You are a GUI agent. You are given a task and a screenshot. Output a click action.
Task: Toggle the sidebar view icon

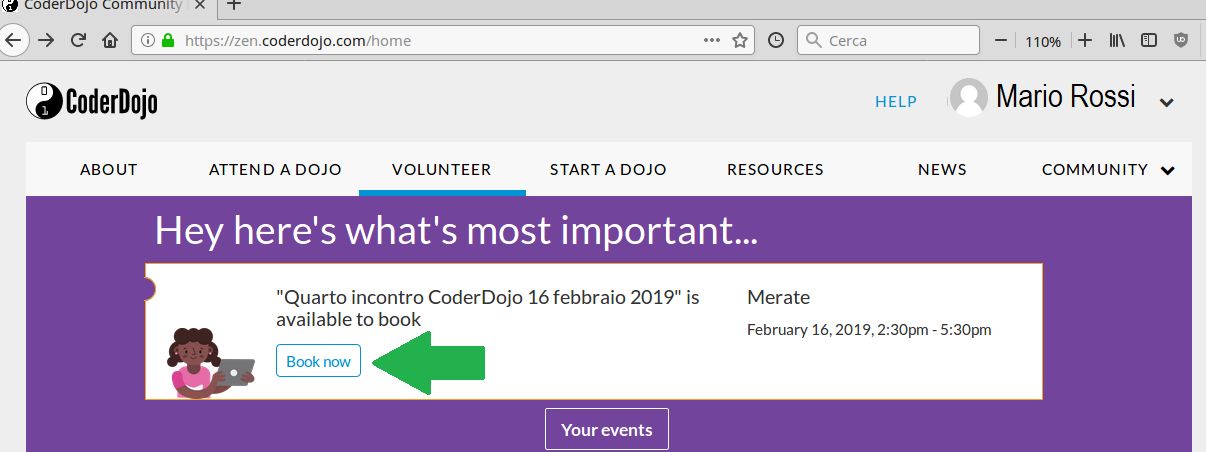pos(1149,41)
